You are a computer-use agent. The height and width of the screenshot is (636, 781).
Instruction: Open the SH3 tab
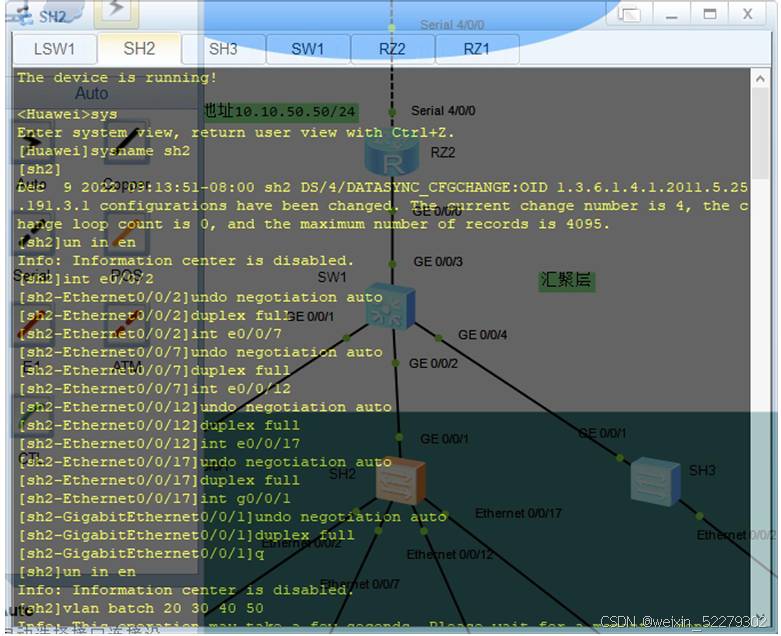click(x=223, y=49)
